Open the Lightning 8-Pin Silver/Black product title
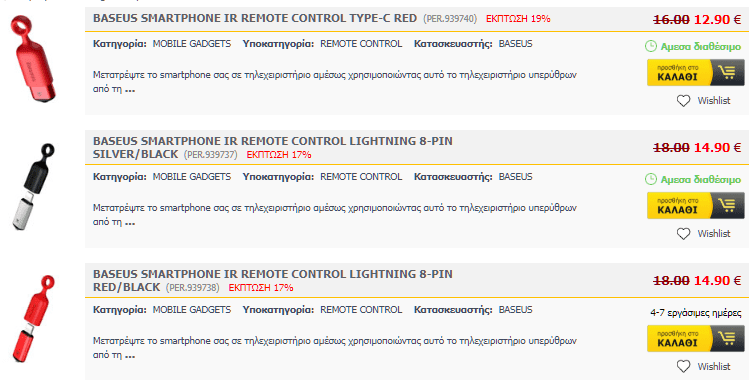750x384 pixels. 273,148
